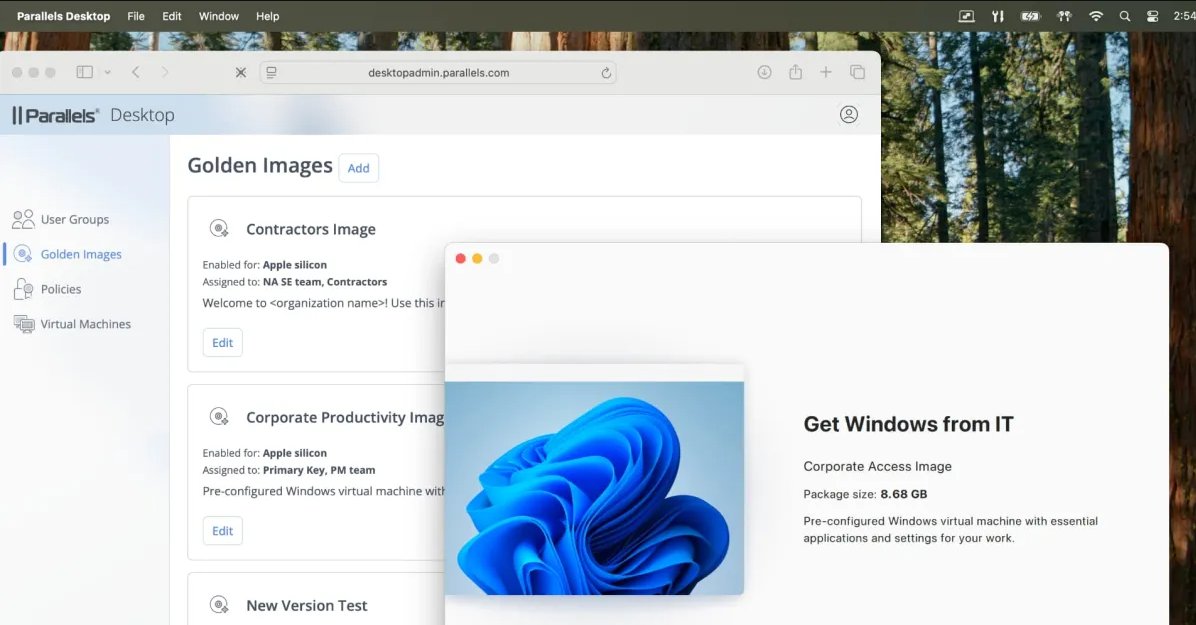Click the User Groups people icon
Image resolution: width=1196 pixels, height=625 pixels.
click(x=23, y=219)
